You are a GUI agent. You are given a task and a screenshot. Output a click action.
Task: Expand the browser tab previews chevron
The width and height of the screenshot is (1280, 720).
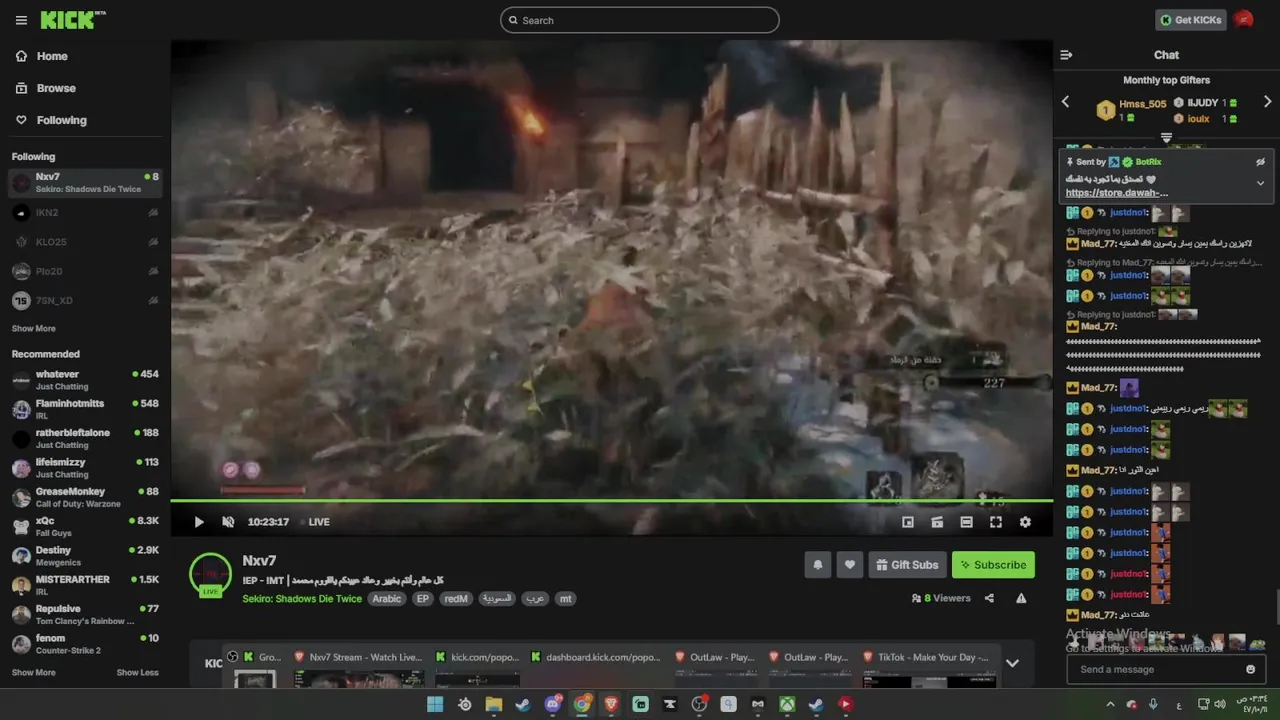tap(1012, 663)
